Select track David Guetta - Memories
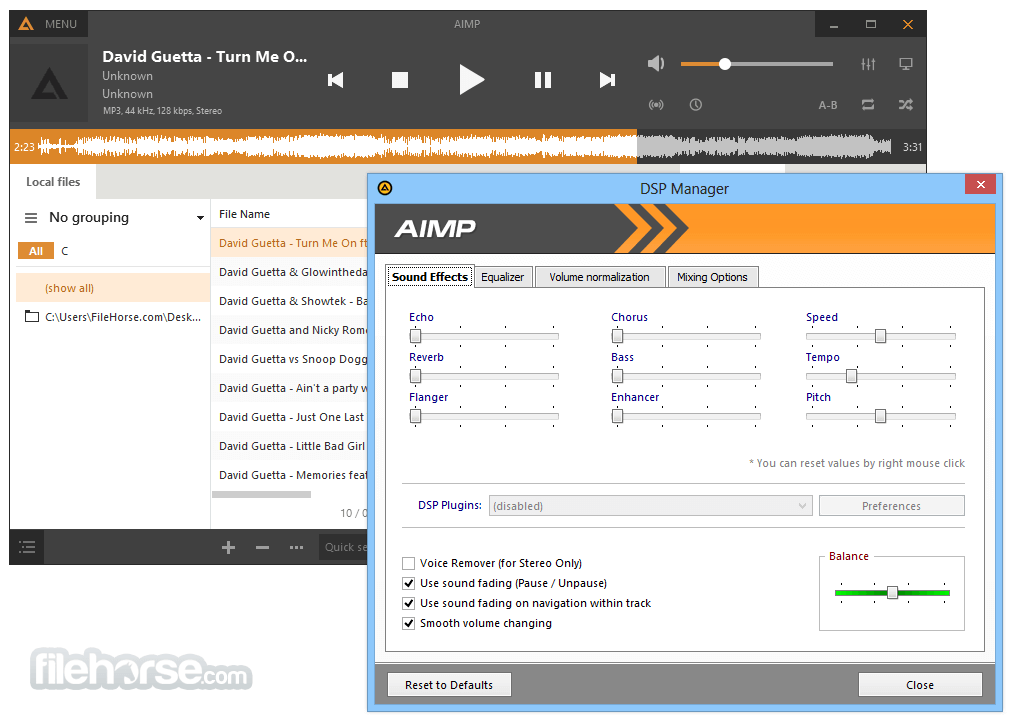The height and width of the screenshot is (720, 1012). point(290,475)
